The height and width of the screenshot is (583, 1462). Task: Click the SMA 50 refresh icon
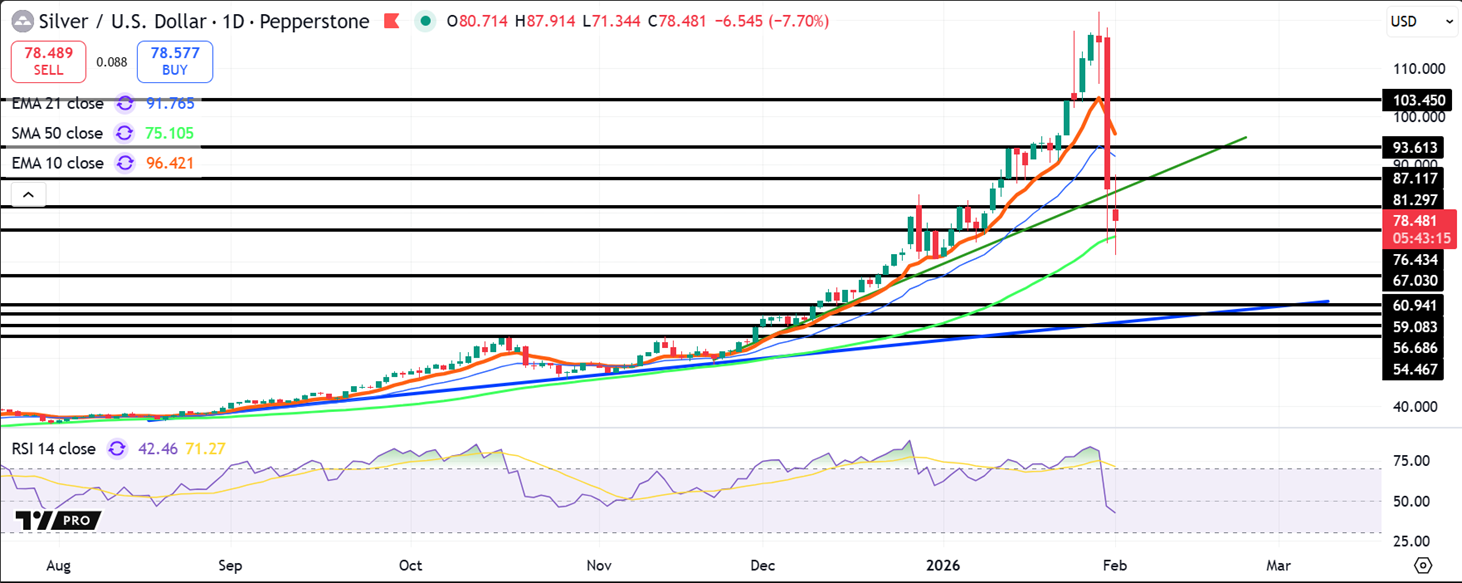pos(125,133)
